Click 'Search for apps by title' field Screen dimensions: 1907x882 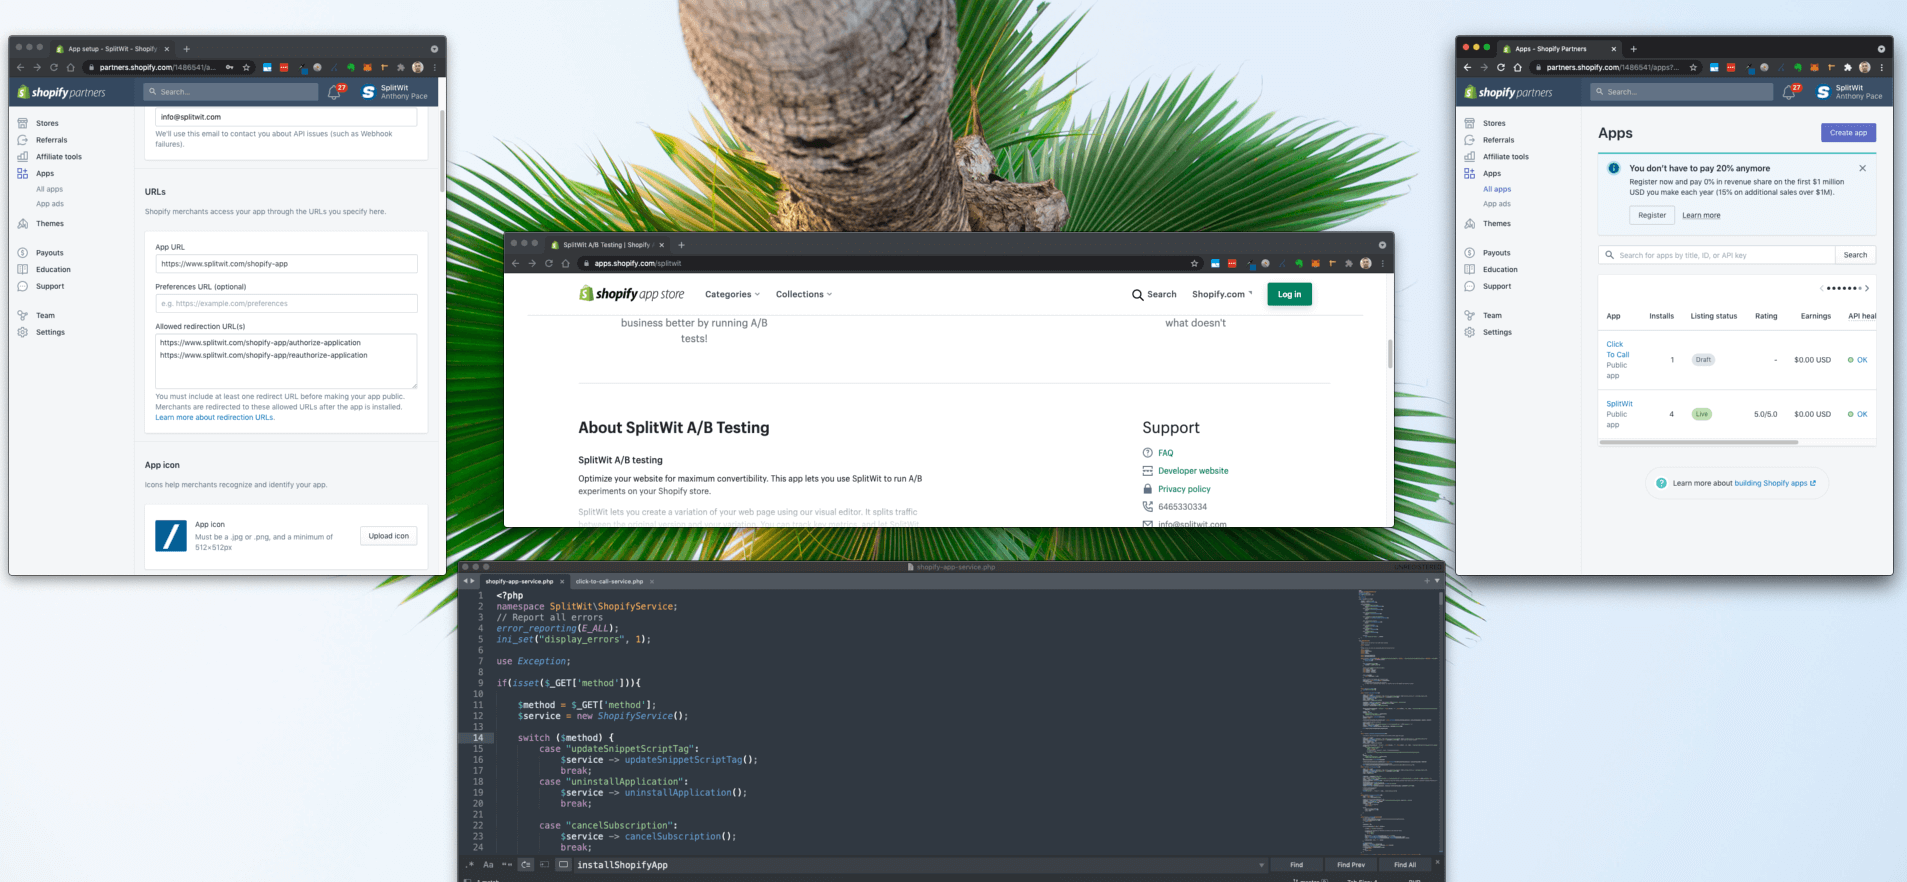pyautogui.click(x=1716, y=255)
